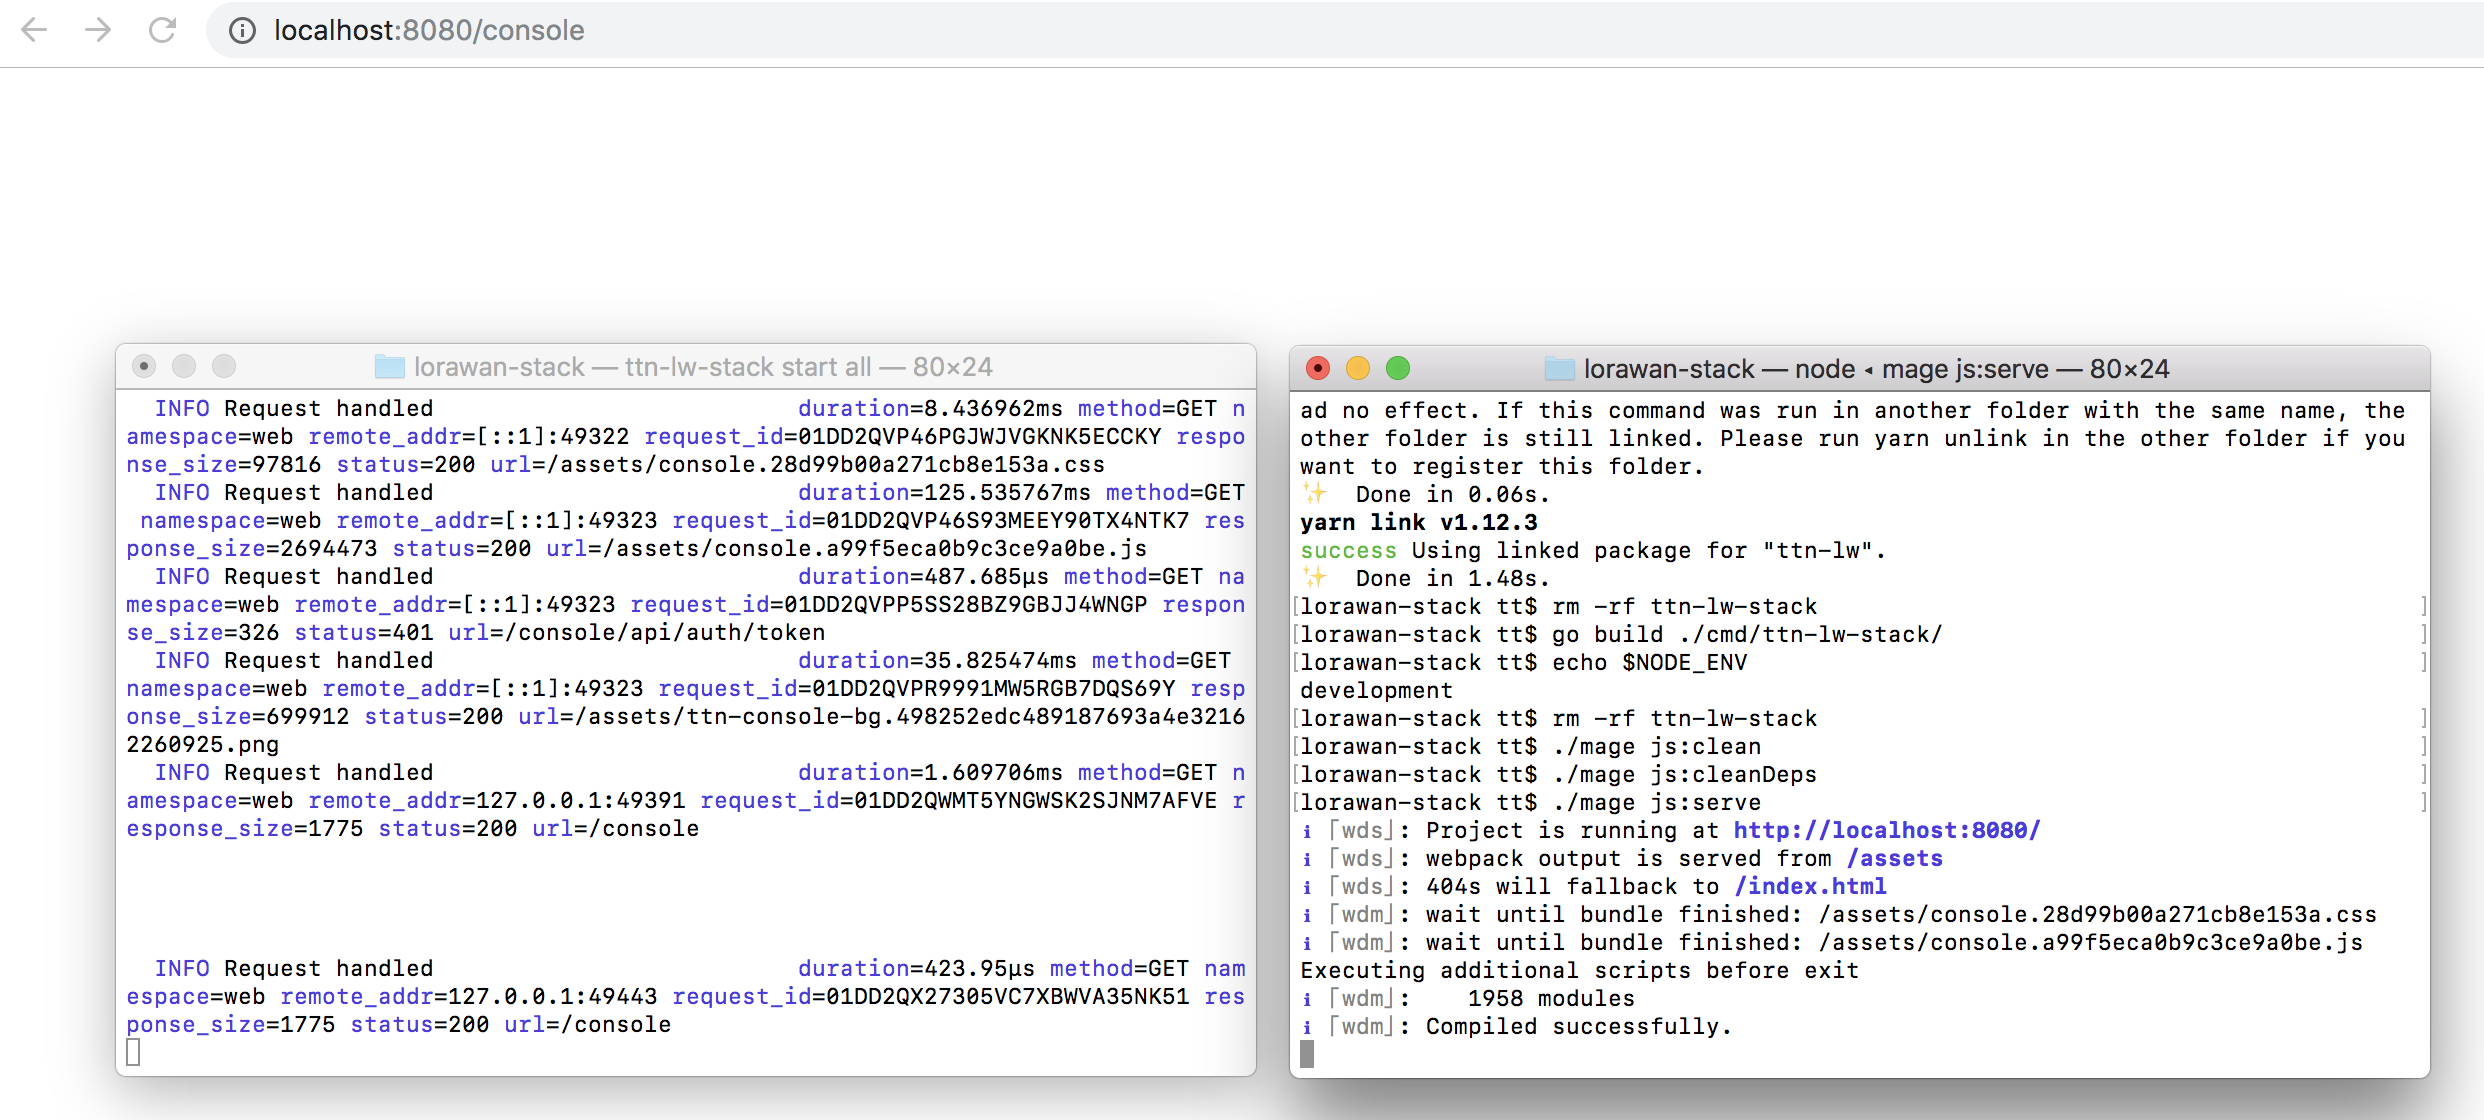This screenshot has width=2484, height=1120.
Task: Click the /assets webpack output path text
Action: [x=1895, y=858]
